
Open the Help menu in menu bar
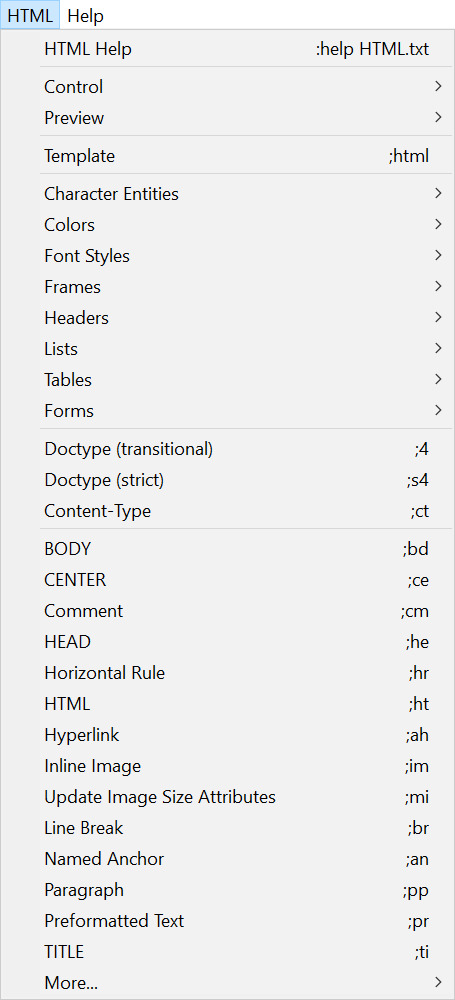85,15
